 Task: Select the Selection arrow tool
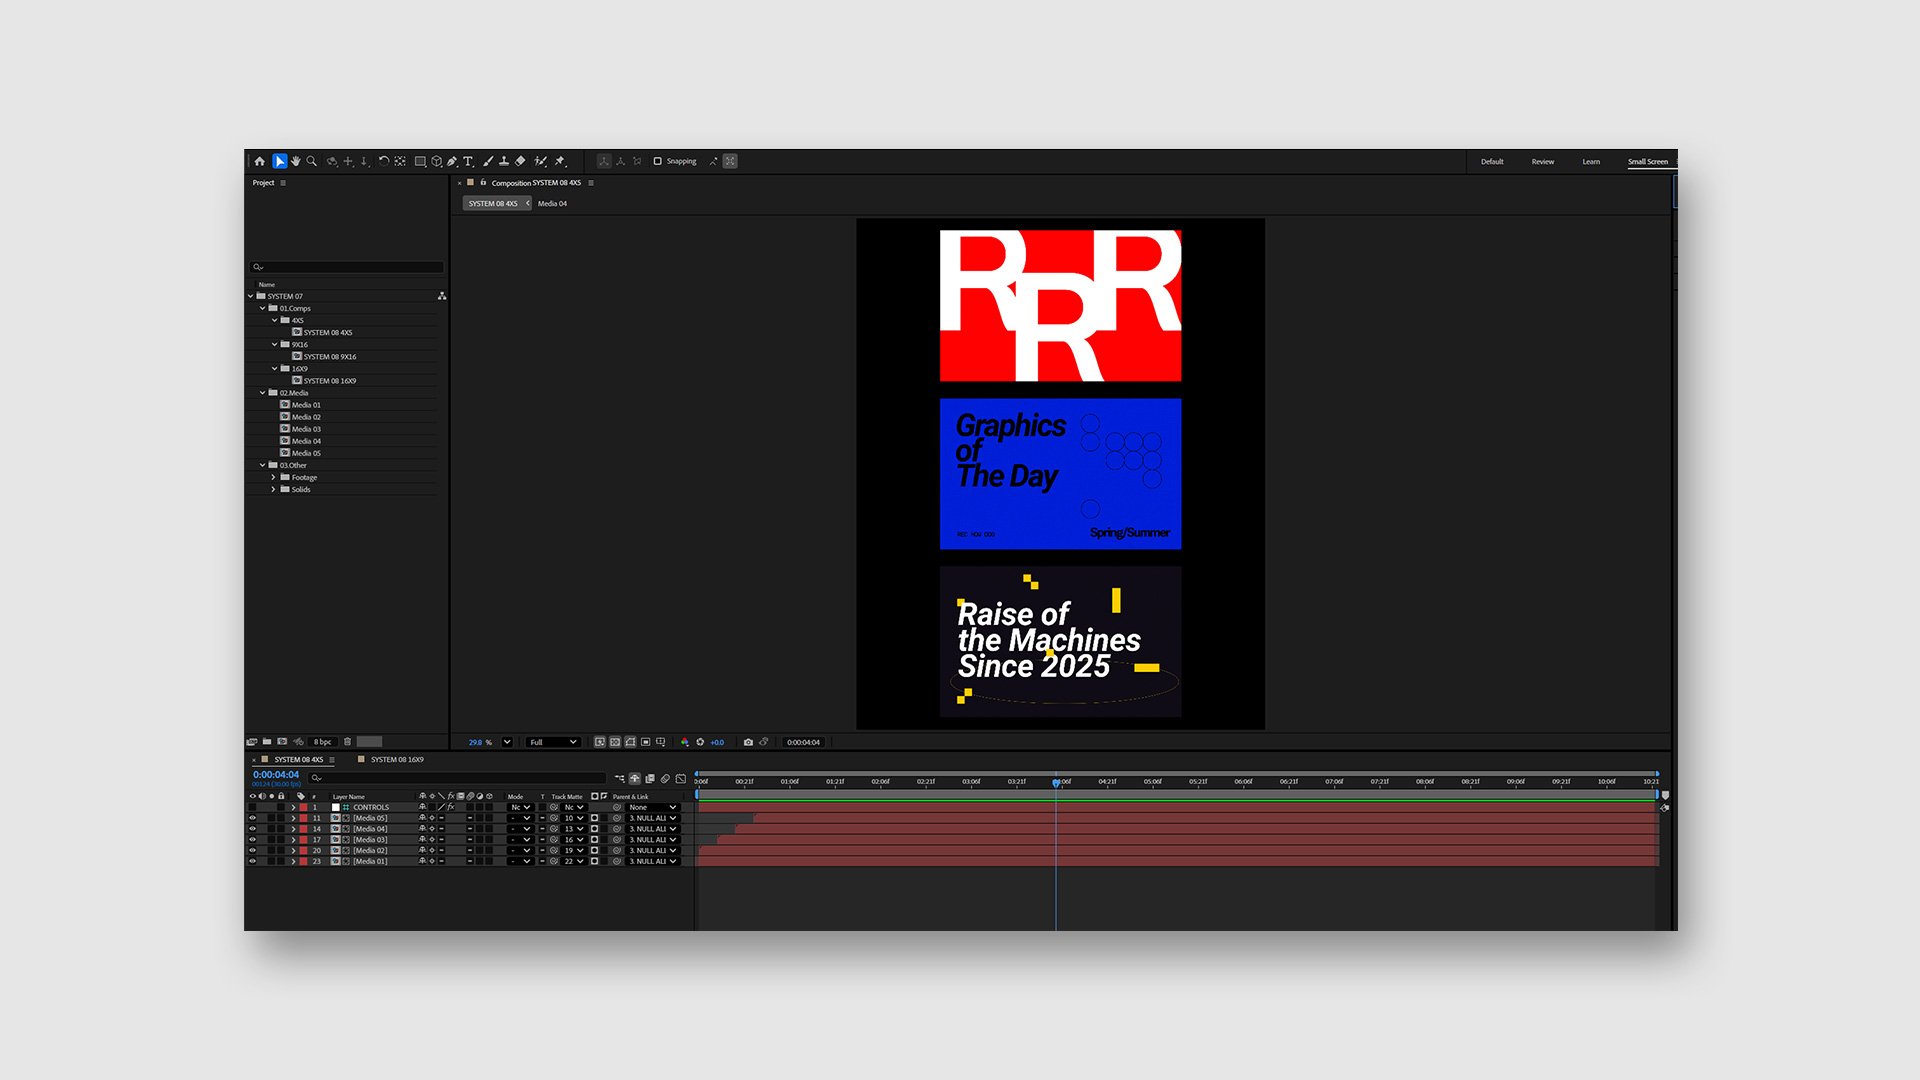pyautogui.click(x=280, y=161)
